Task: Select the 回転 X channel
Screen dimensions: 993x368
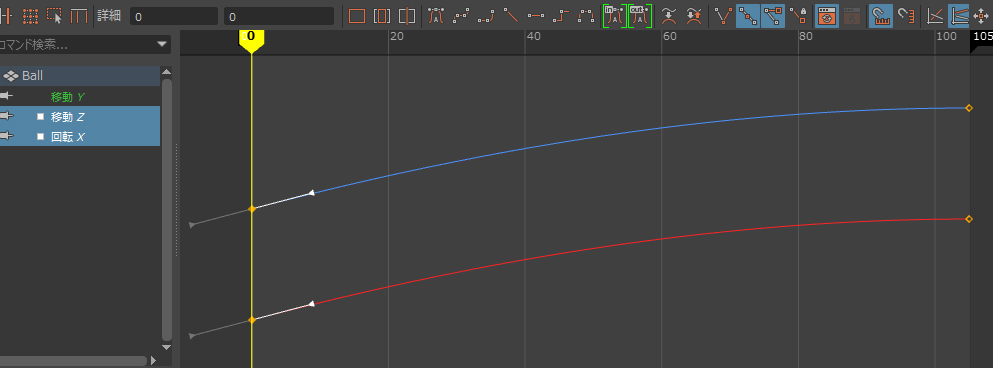Action: pos(68,137)
